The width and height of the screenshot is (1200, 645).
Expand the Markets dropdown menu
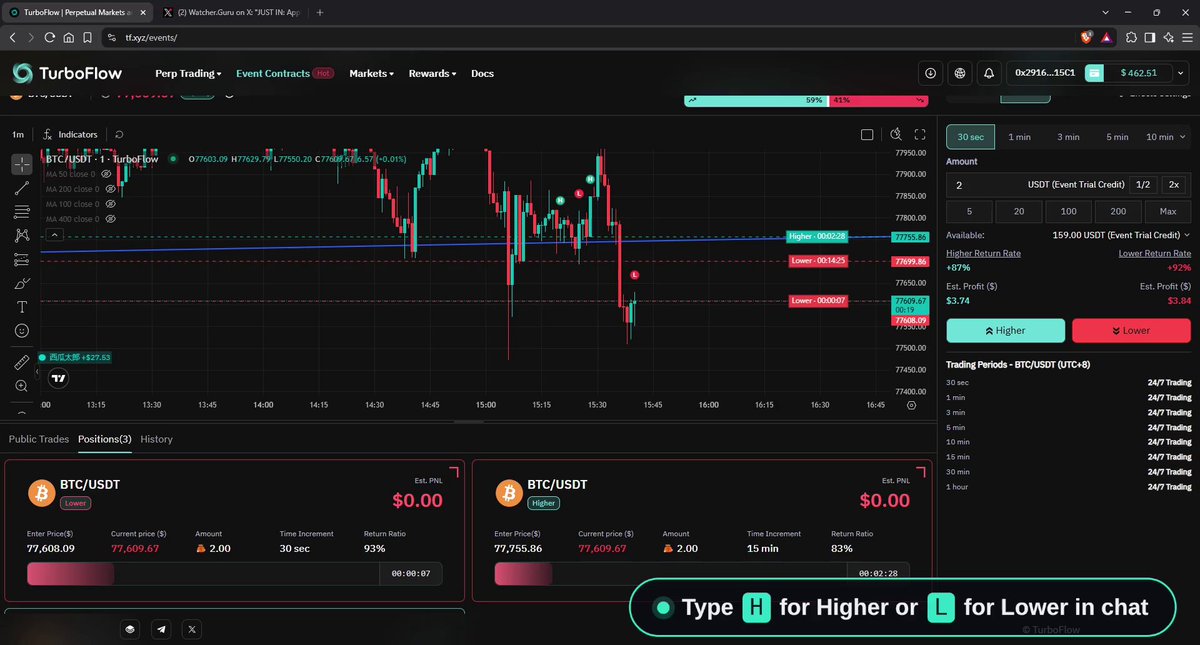click(x=371, y=73)
